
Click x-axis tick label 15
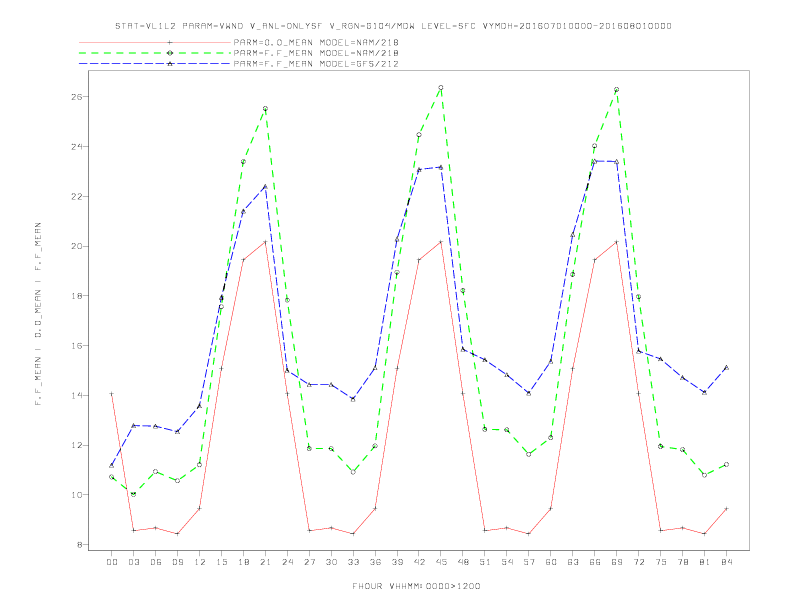tap(221, 562)
